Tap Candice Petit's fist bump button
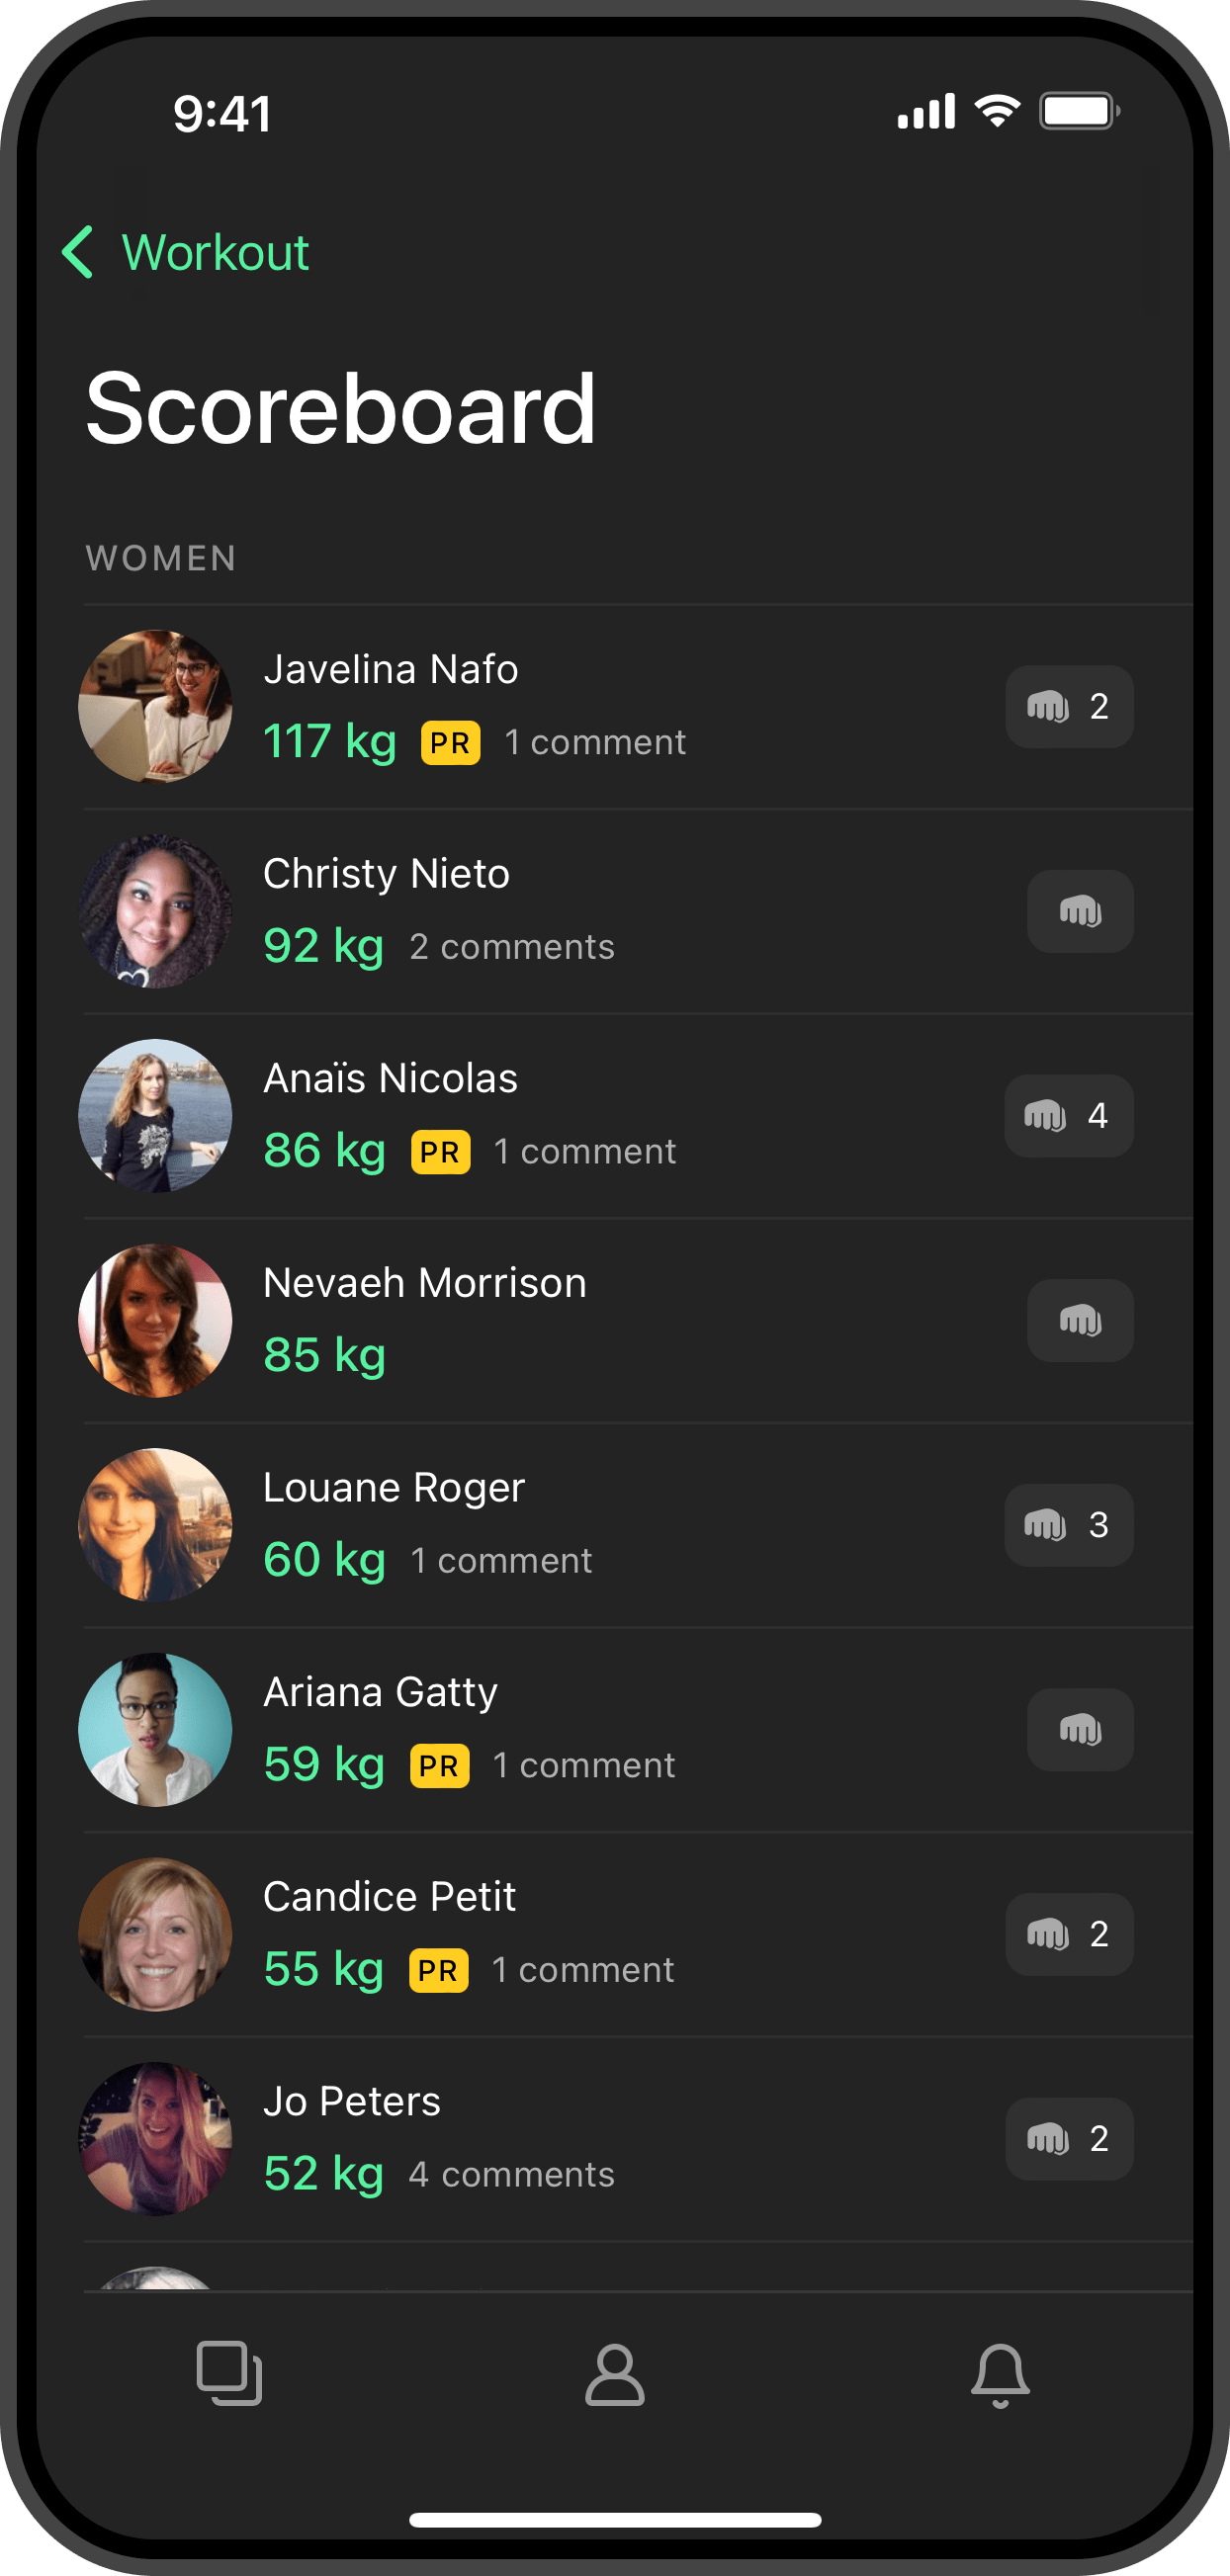This screenshot has width=1230, height=2576. click(x=1069, y=1935)
